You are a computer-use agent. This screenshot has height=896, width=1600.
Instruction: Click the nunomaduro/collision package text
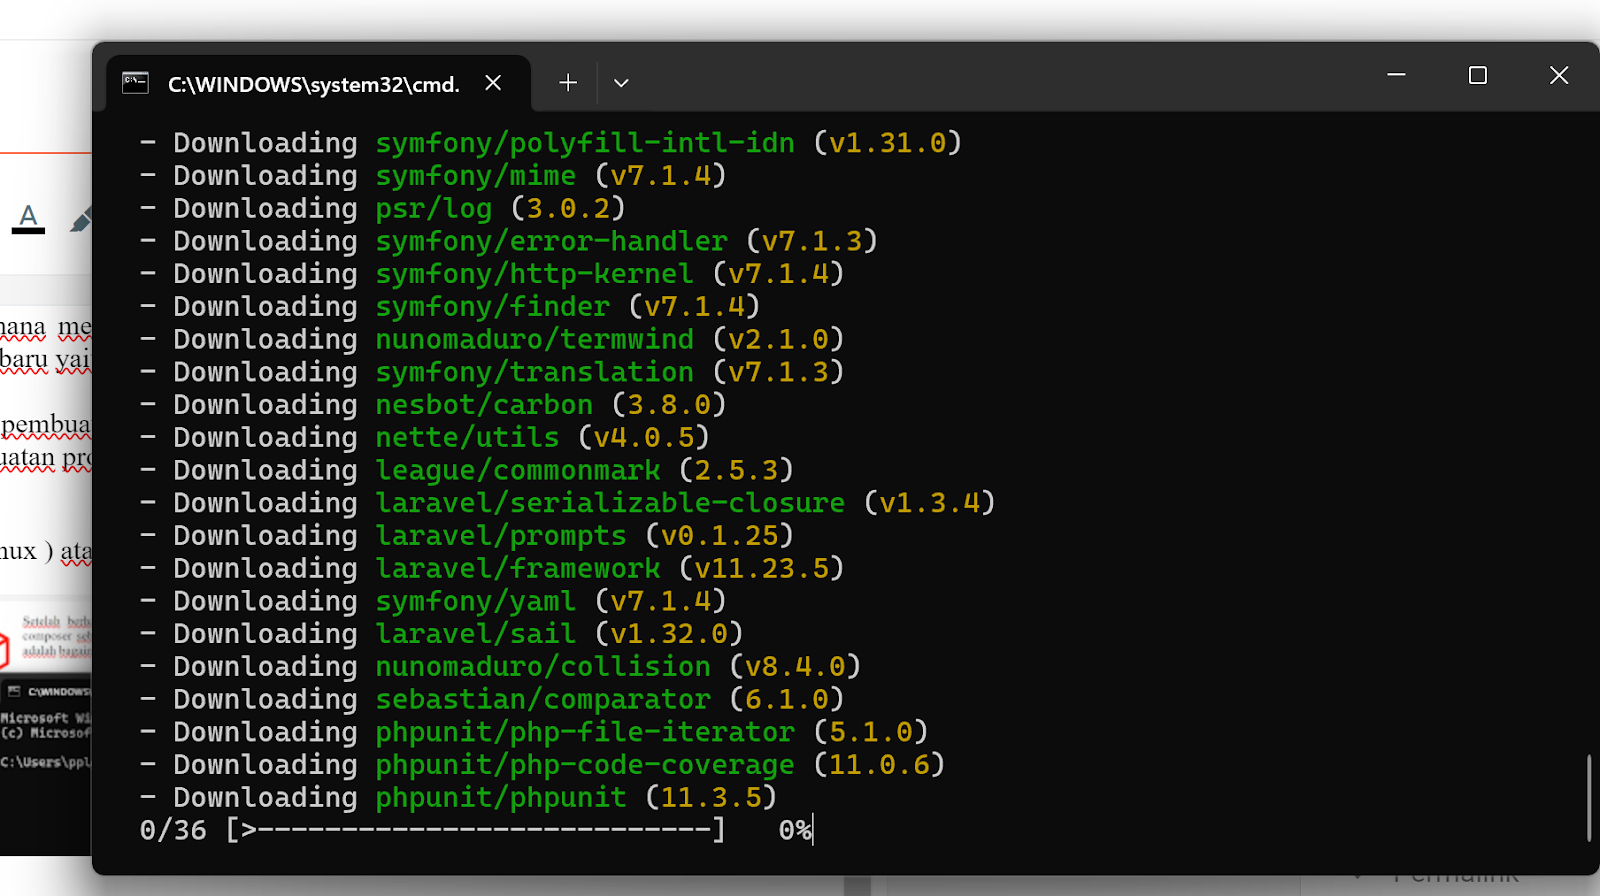click(543, 667)
